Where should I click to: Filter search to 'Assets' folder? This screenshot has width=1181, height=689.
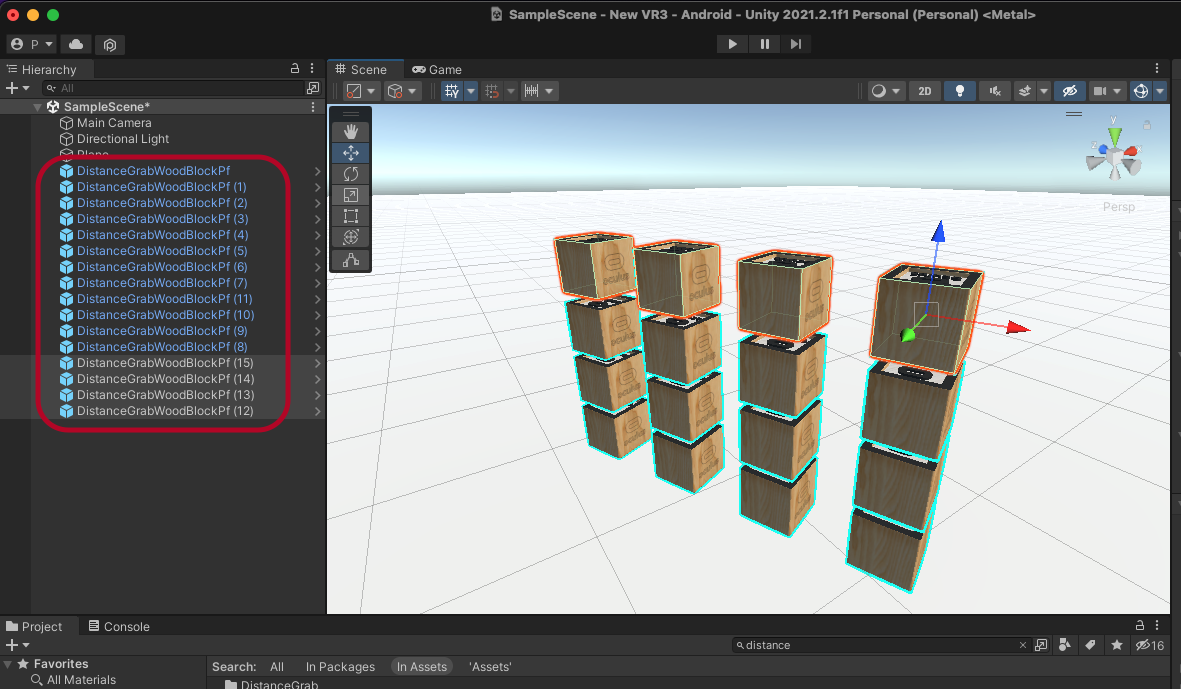(490, 666)
